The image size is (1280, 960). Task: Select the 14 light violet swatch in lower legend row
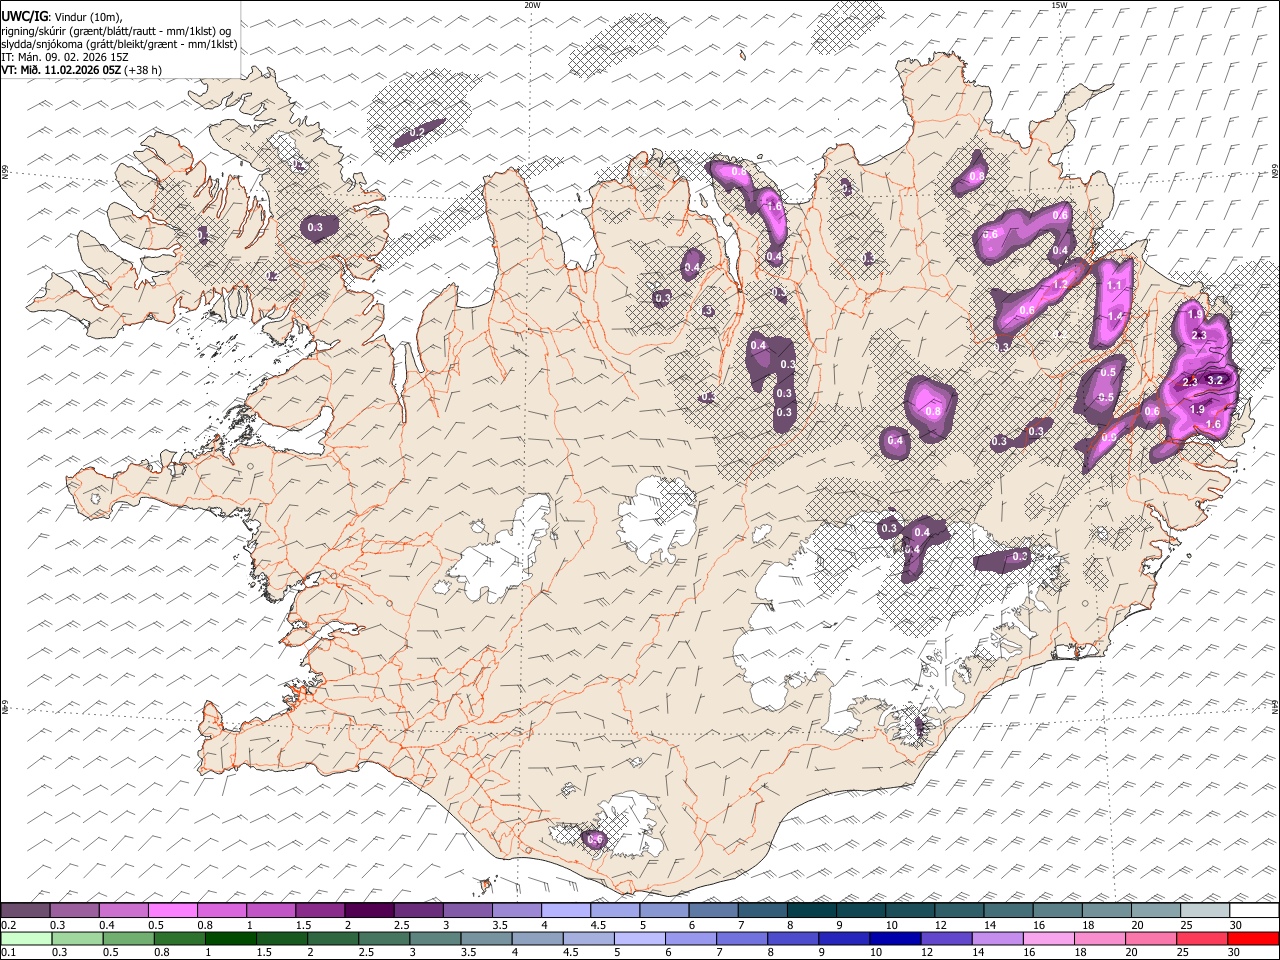[x=997, y=938]
